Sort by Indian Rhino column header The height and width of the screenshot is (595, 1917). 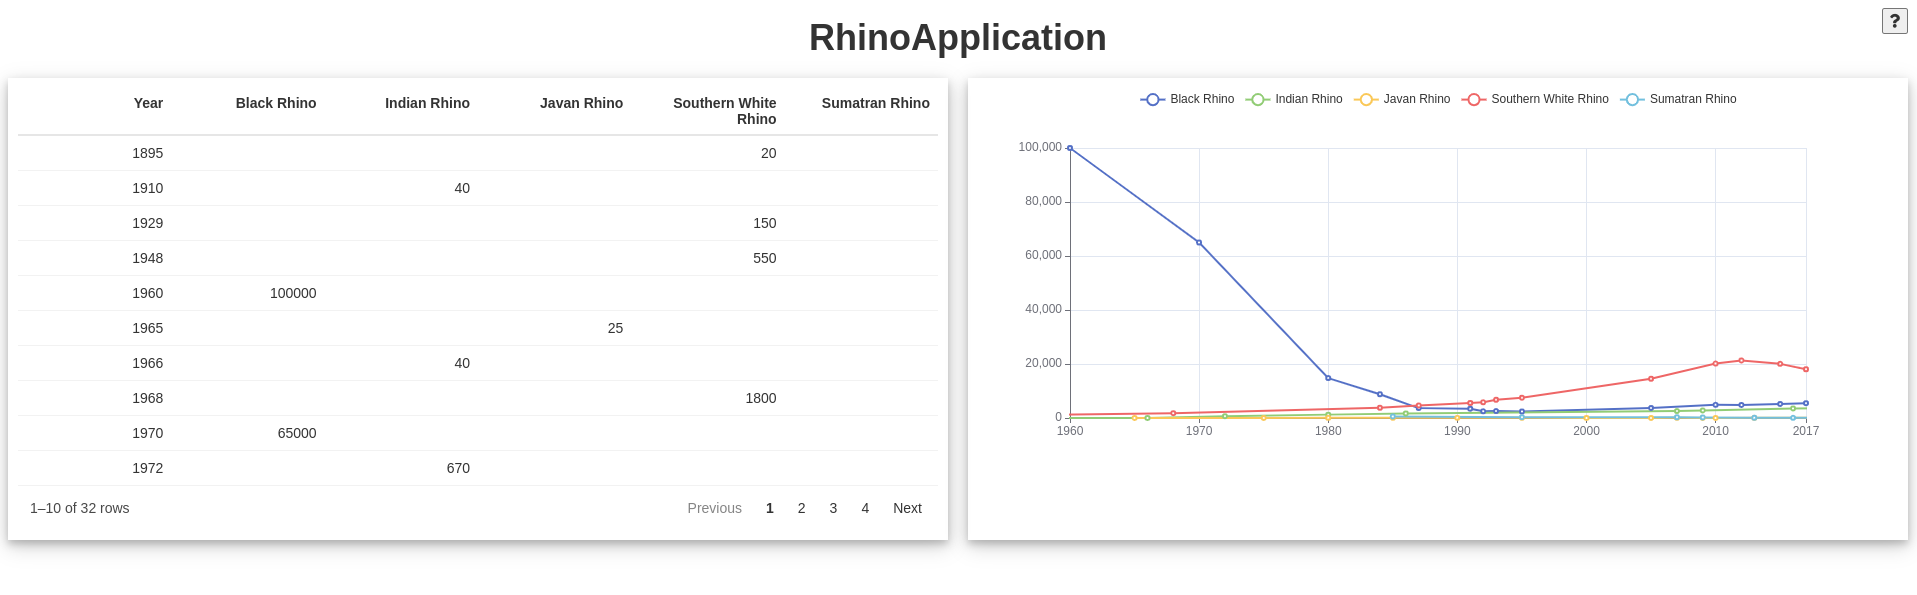coord(427,103)
